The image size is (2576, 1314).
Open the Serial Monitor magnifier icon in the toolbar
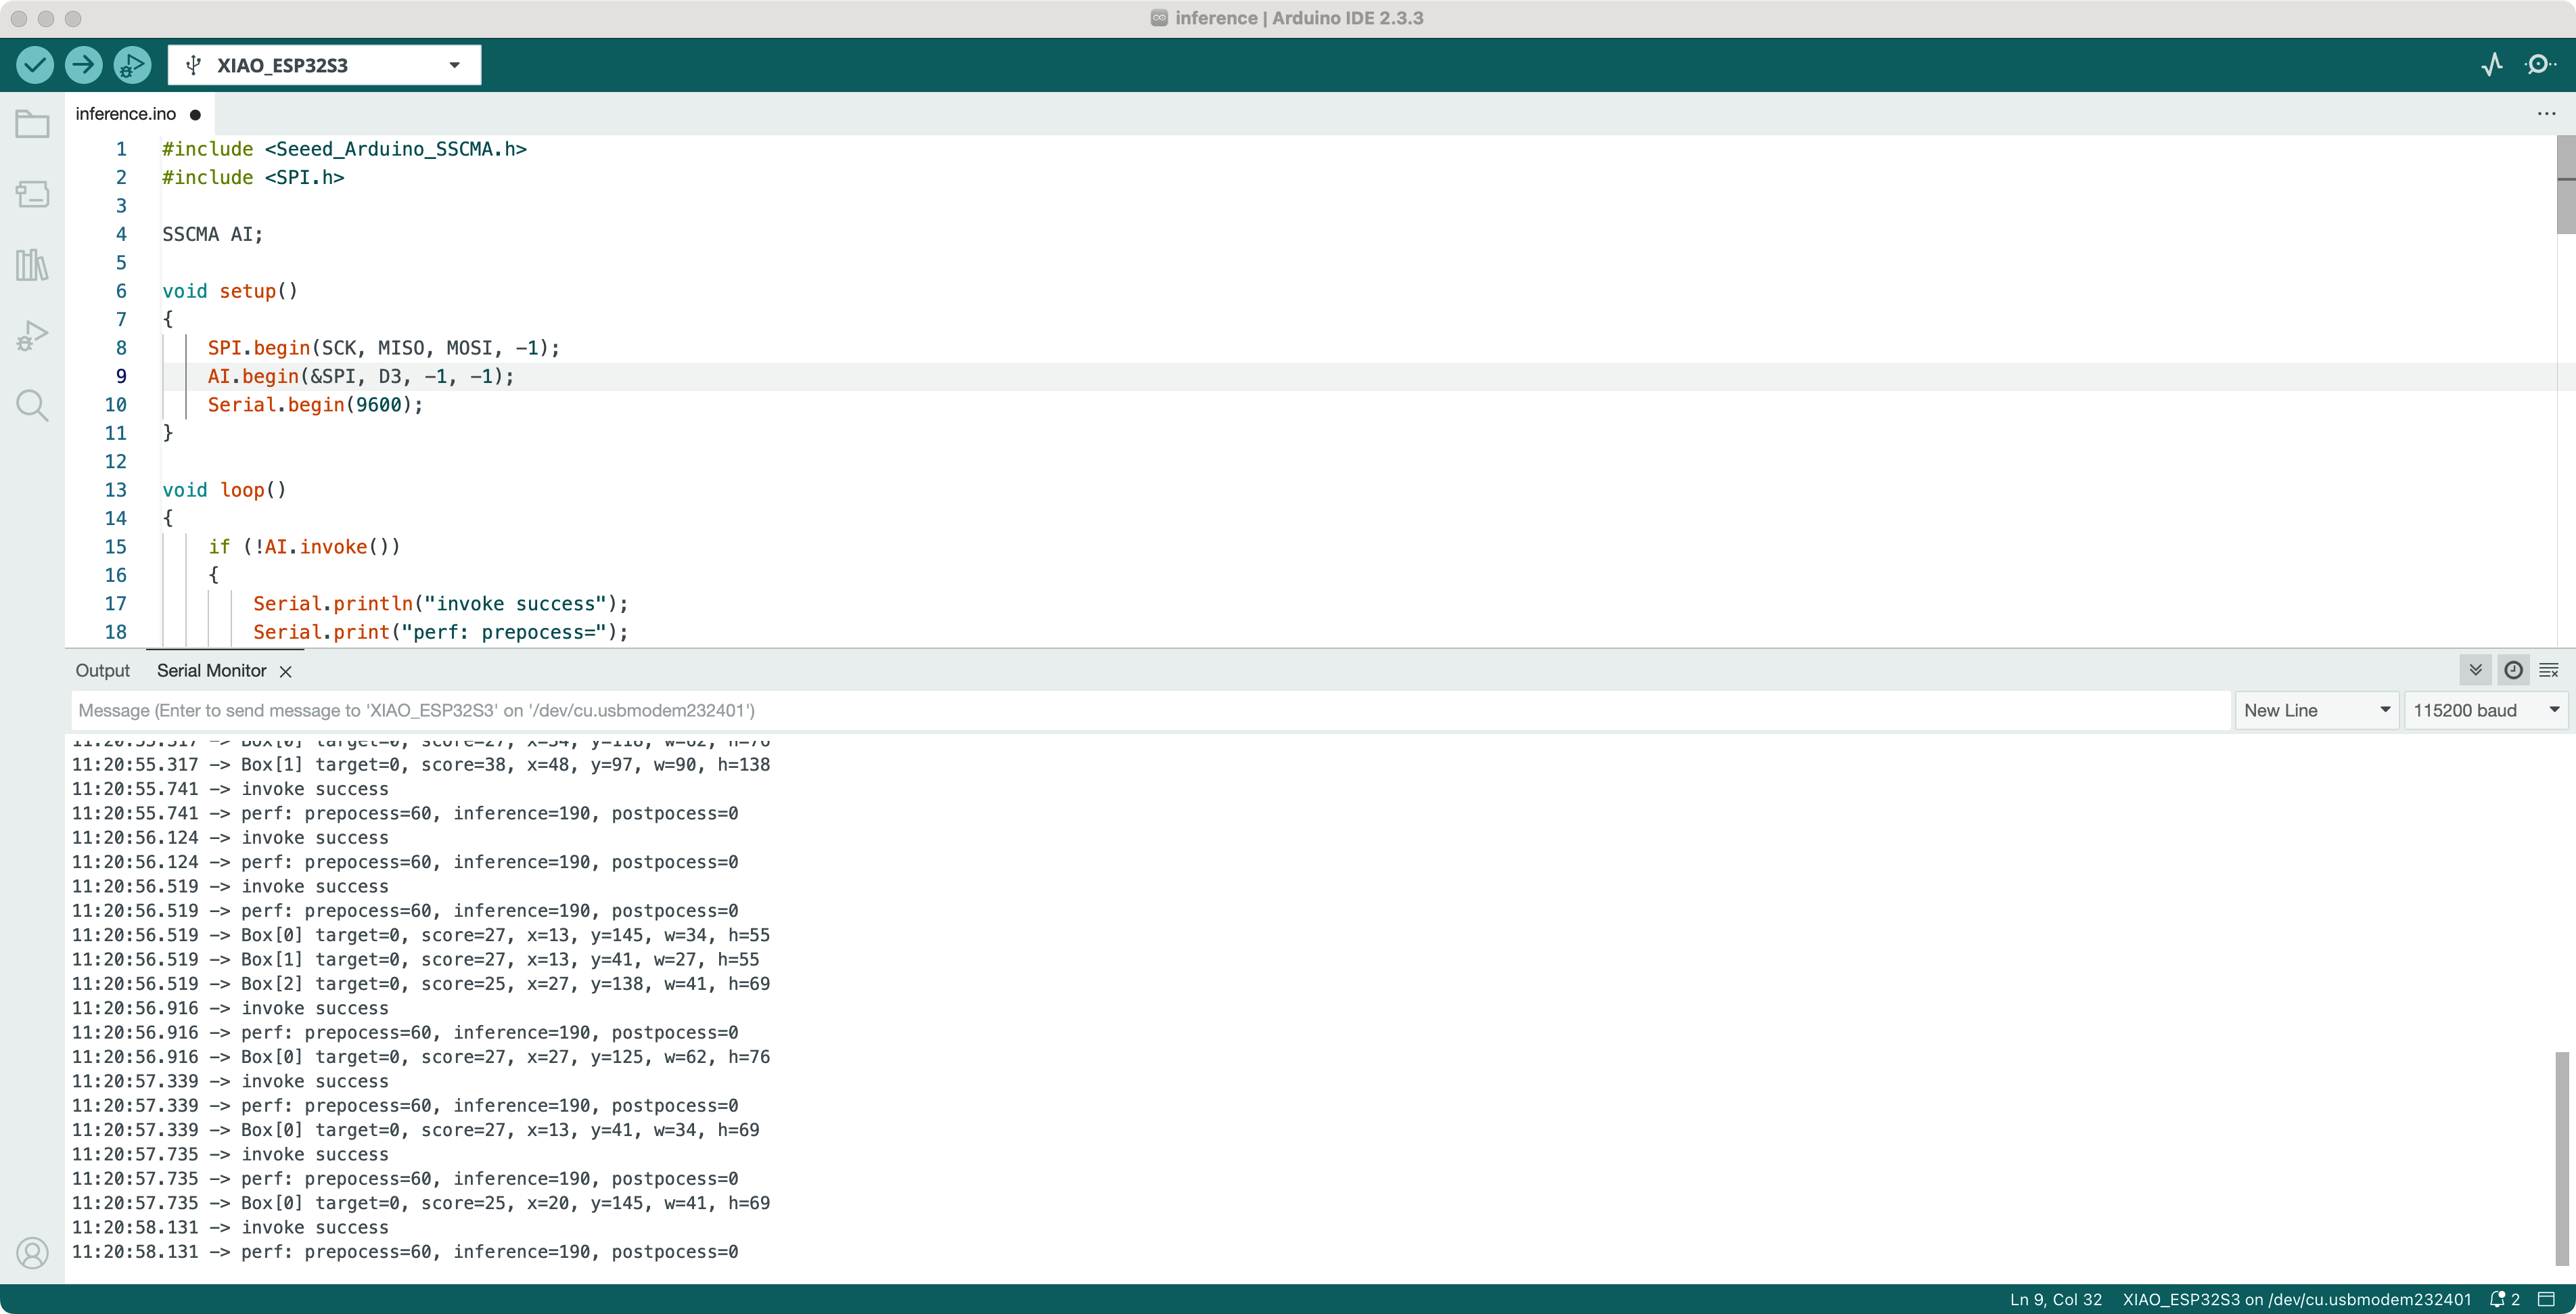2540,65
